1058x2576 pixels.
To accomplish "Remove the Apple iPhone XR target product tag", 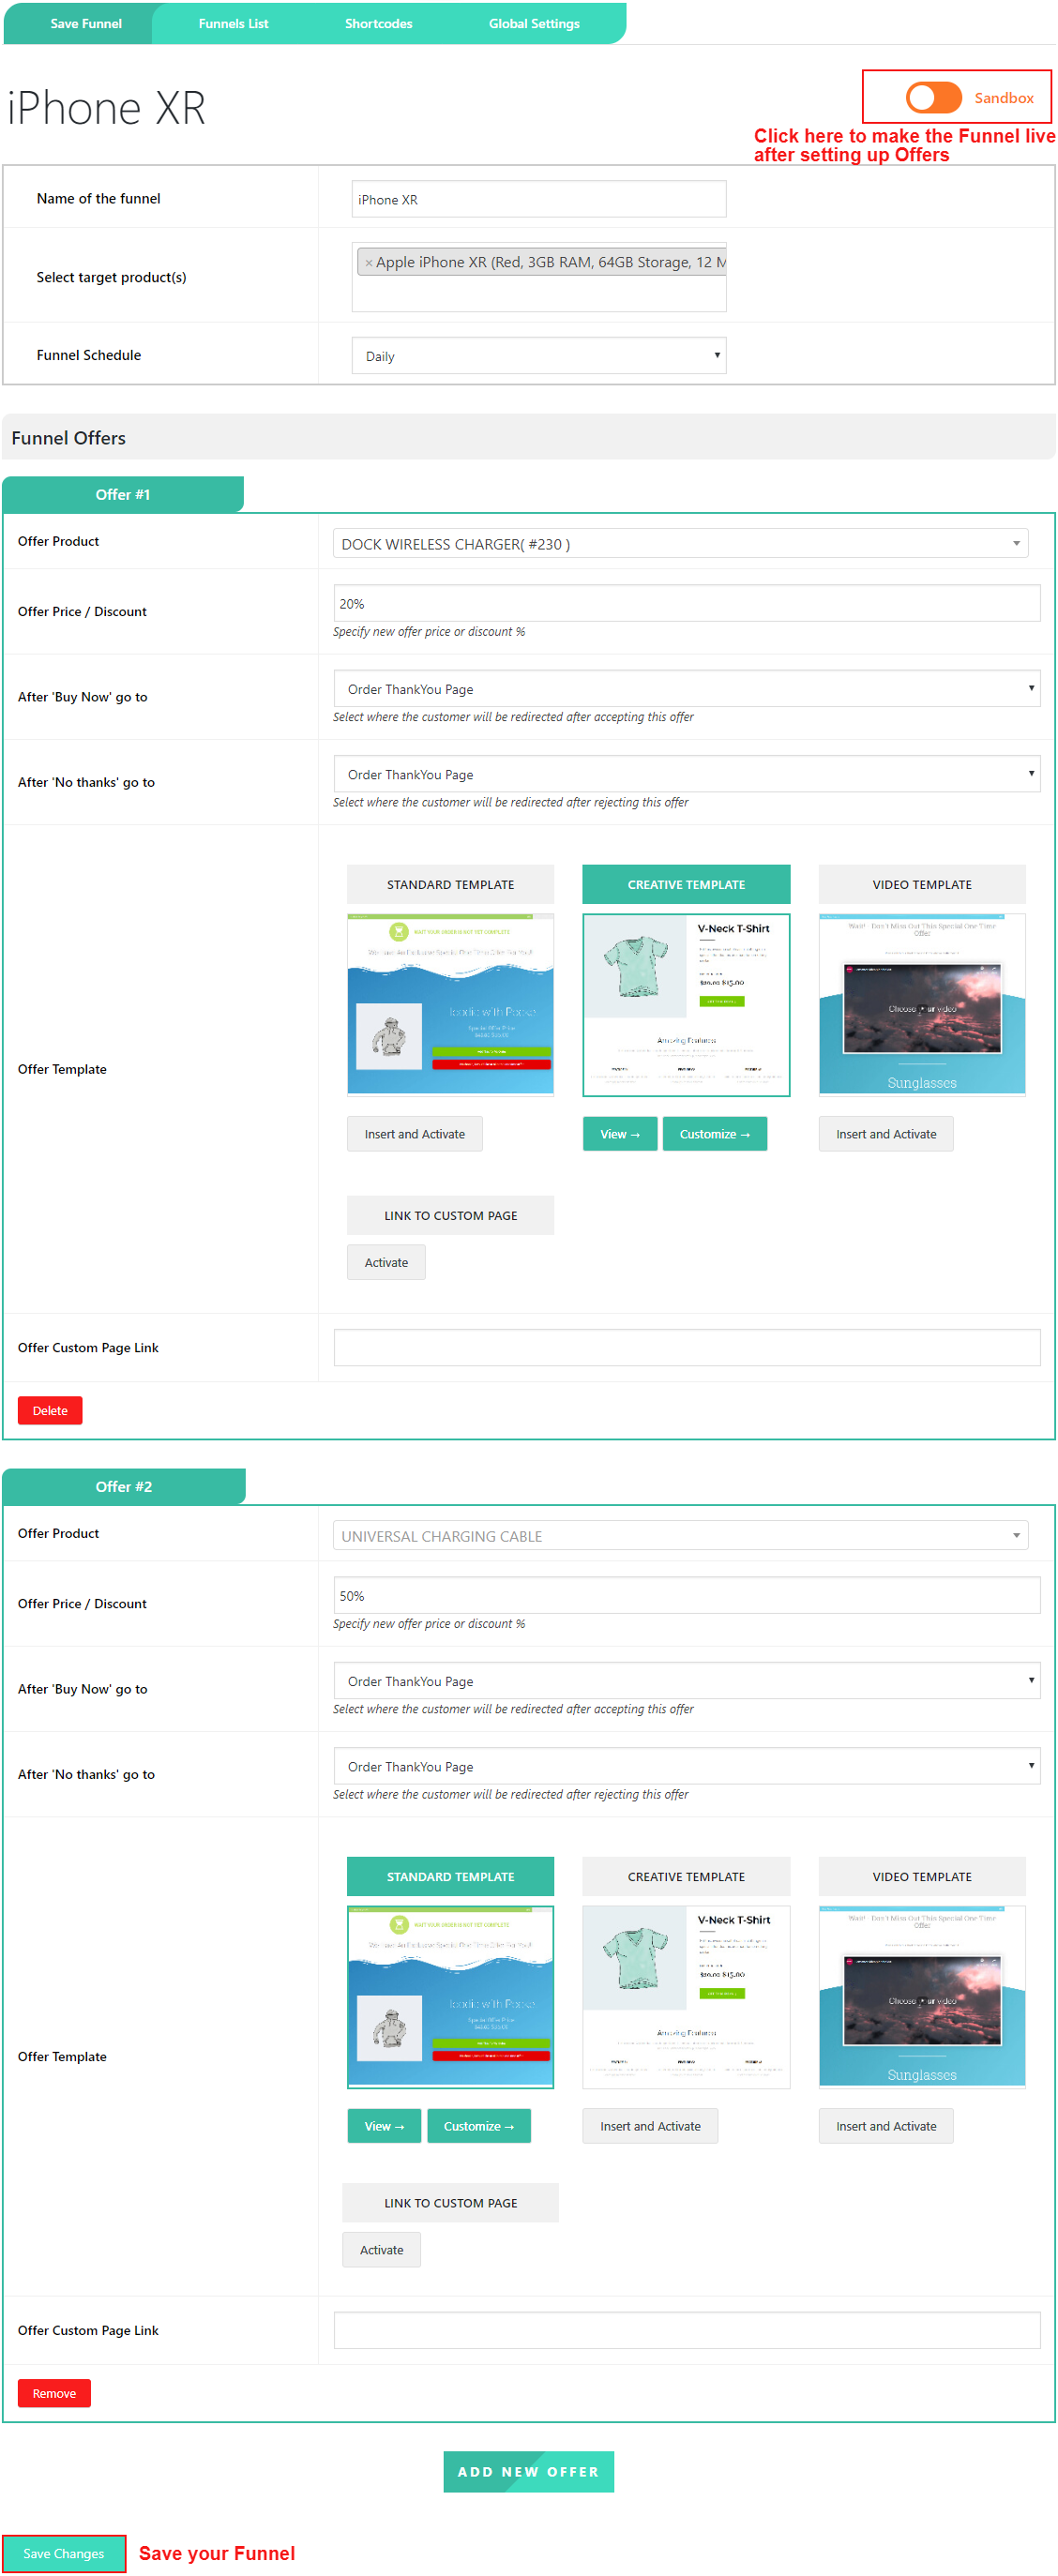I will point(368,263).
